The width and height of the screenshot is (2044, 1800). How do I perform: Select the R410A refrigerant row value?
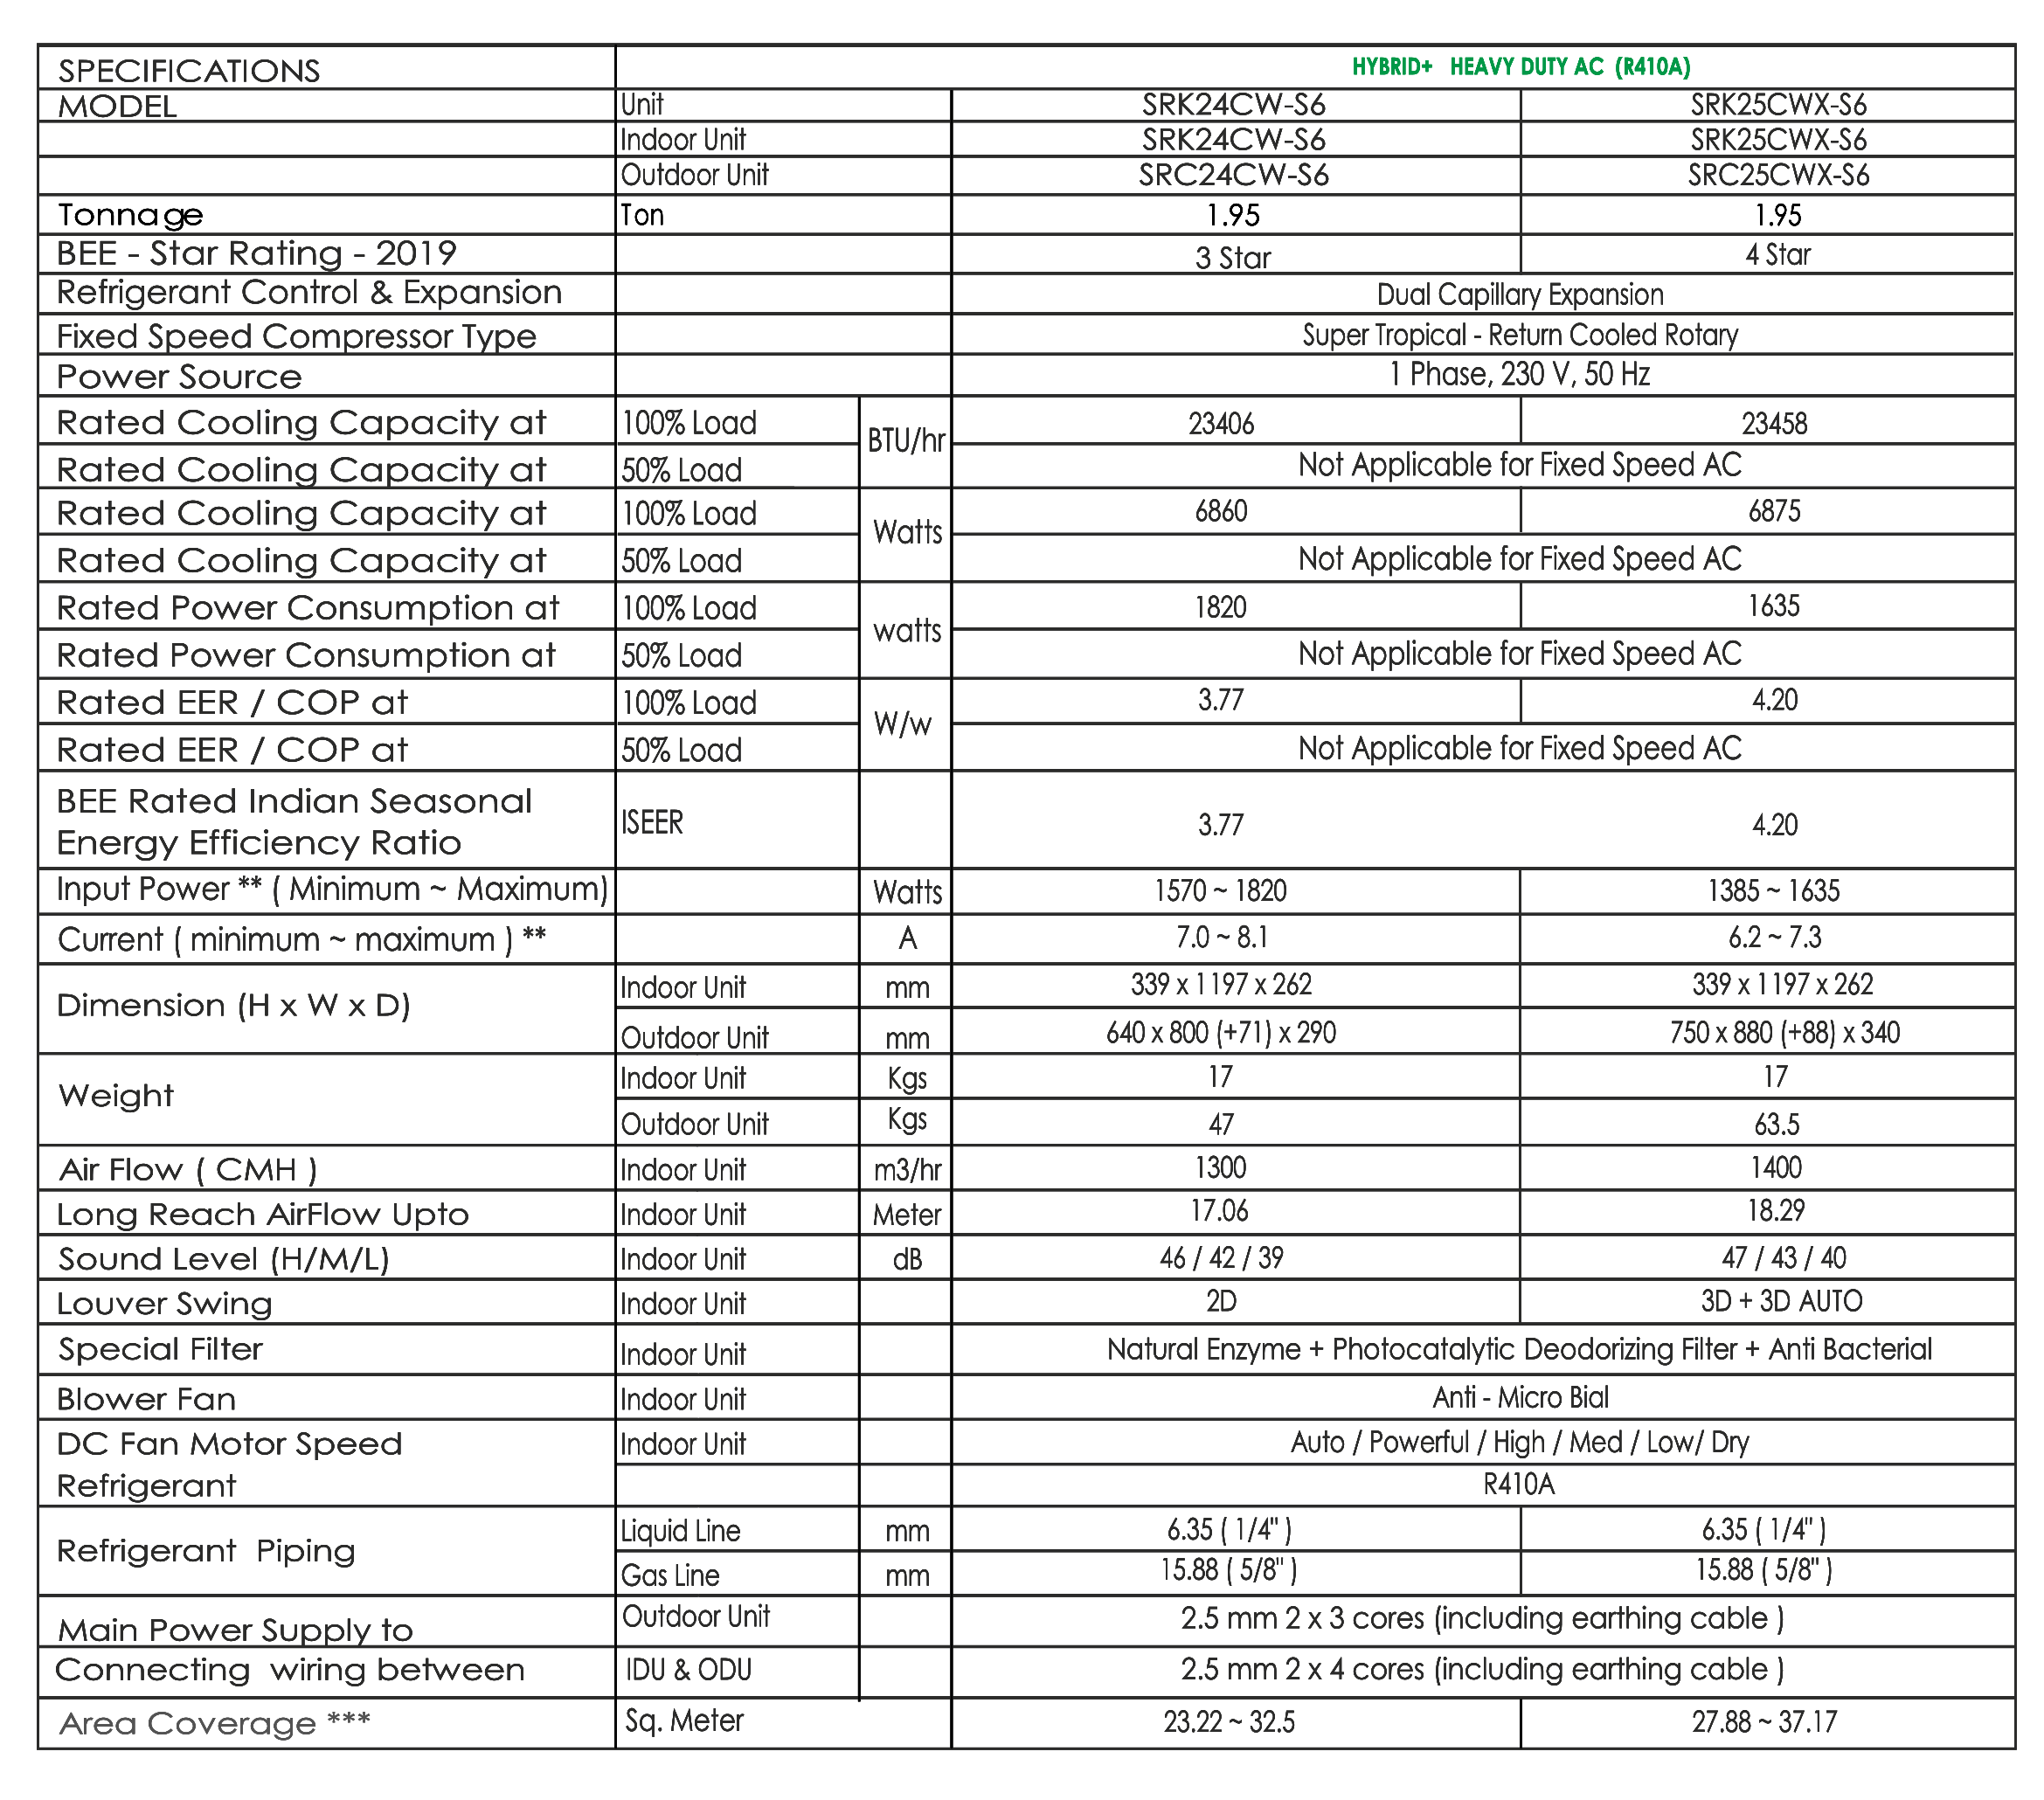[x=1518, y=1484]
